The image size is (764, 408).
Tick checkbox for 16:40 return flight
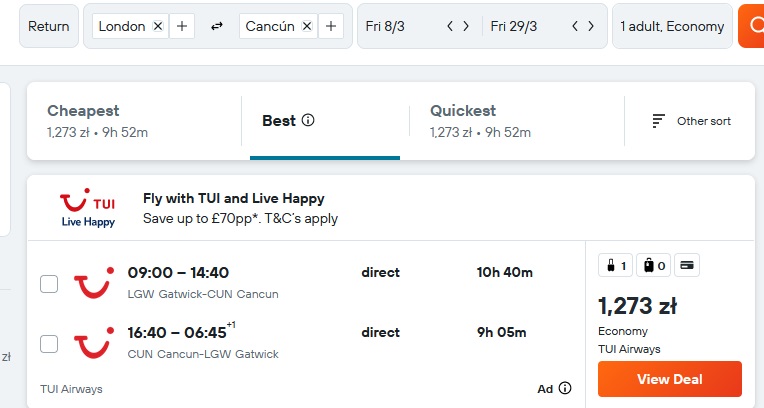pyautogui.click(x=49, y=344)
